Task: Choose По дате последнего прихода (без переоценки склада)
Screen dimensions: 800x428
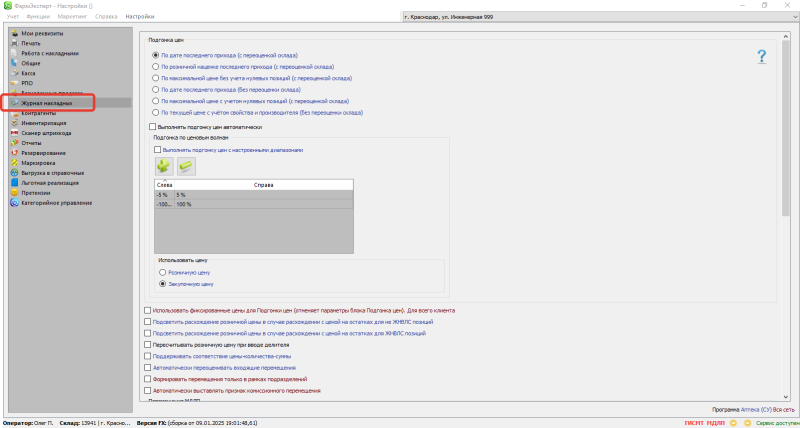Action: [x=155, y=89]
